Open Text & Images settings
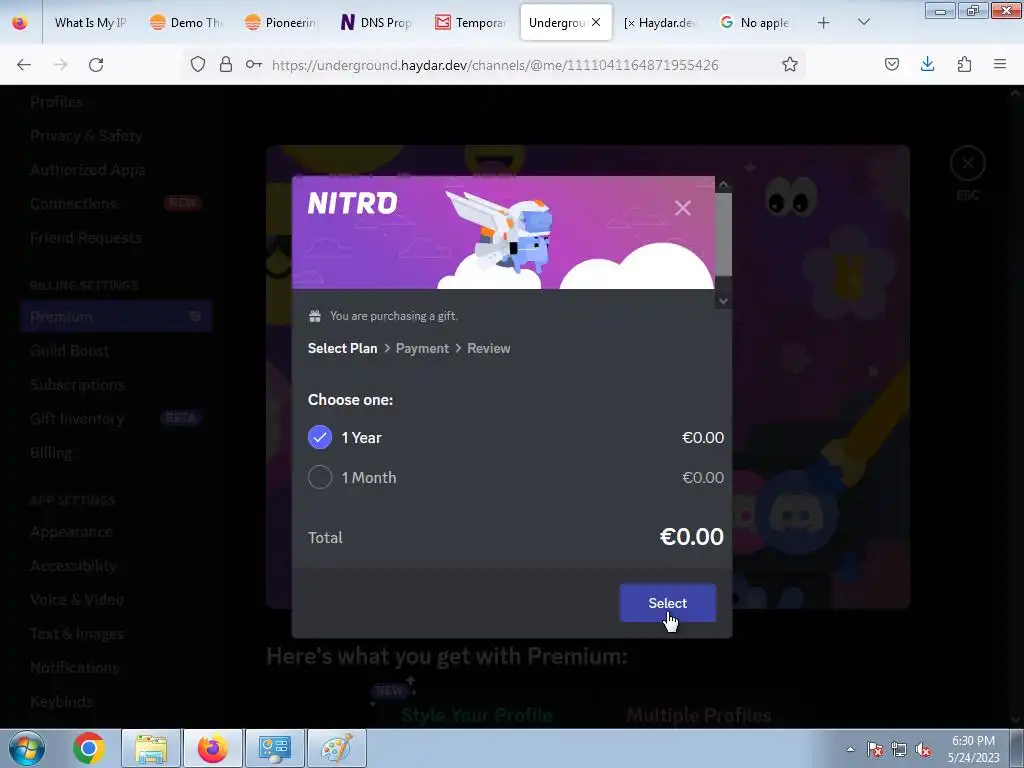 [x=76, y=633]
